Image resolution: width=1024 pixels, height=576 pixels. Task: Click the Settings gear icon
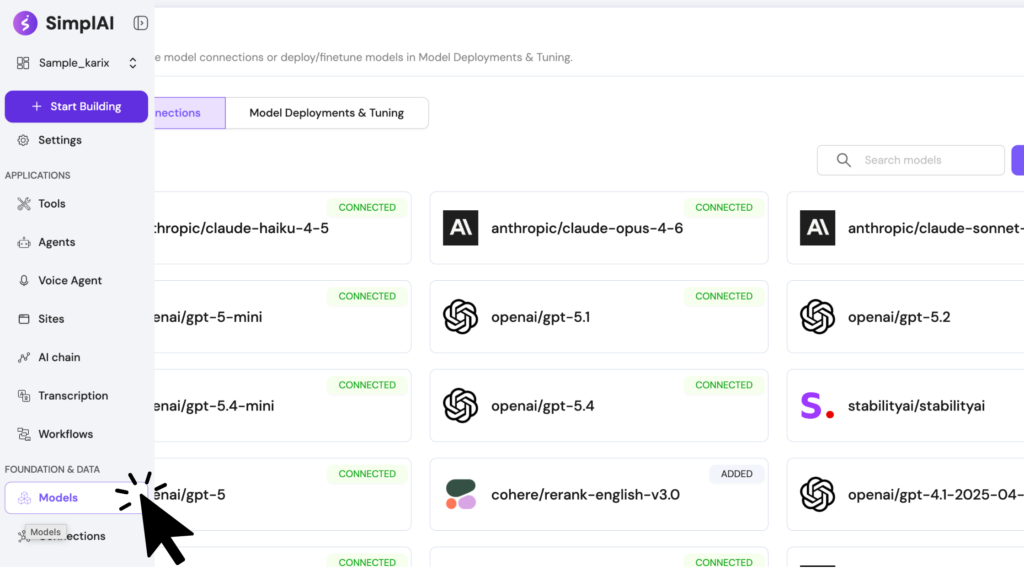coord(24,140)
